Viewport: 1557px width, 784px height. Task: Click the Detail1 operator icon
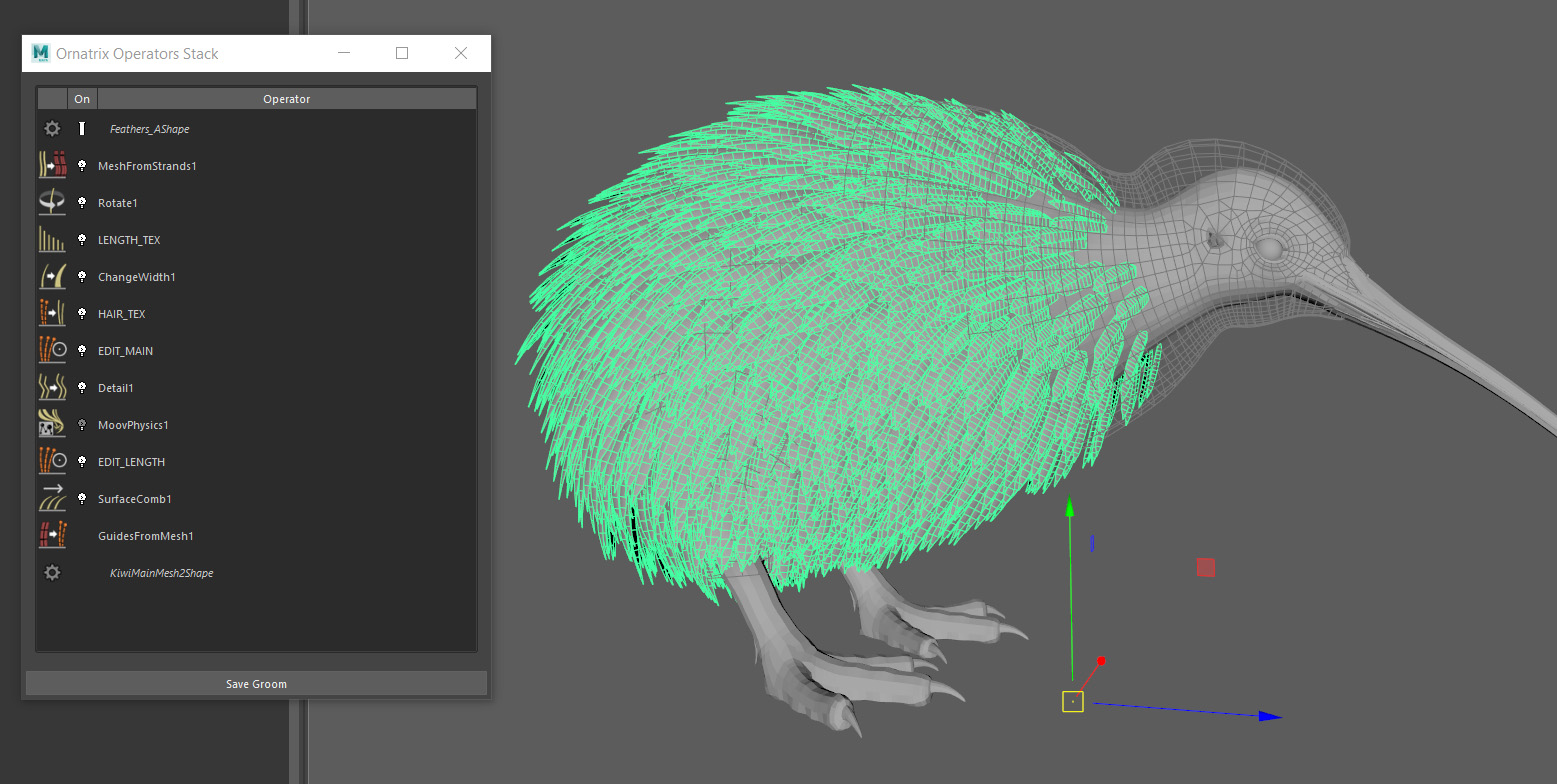pyautogui.click(x=52, y=387)
